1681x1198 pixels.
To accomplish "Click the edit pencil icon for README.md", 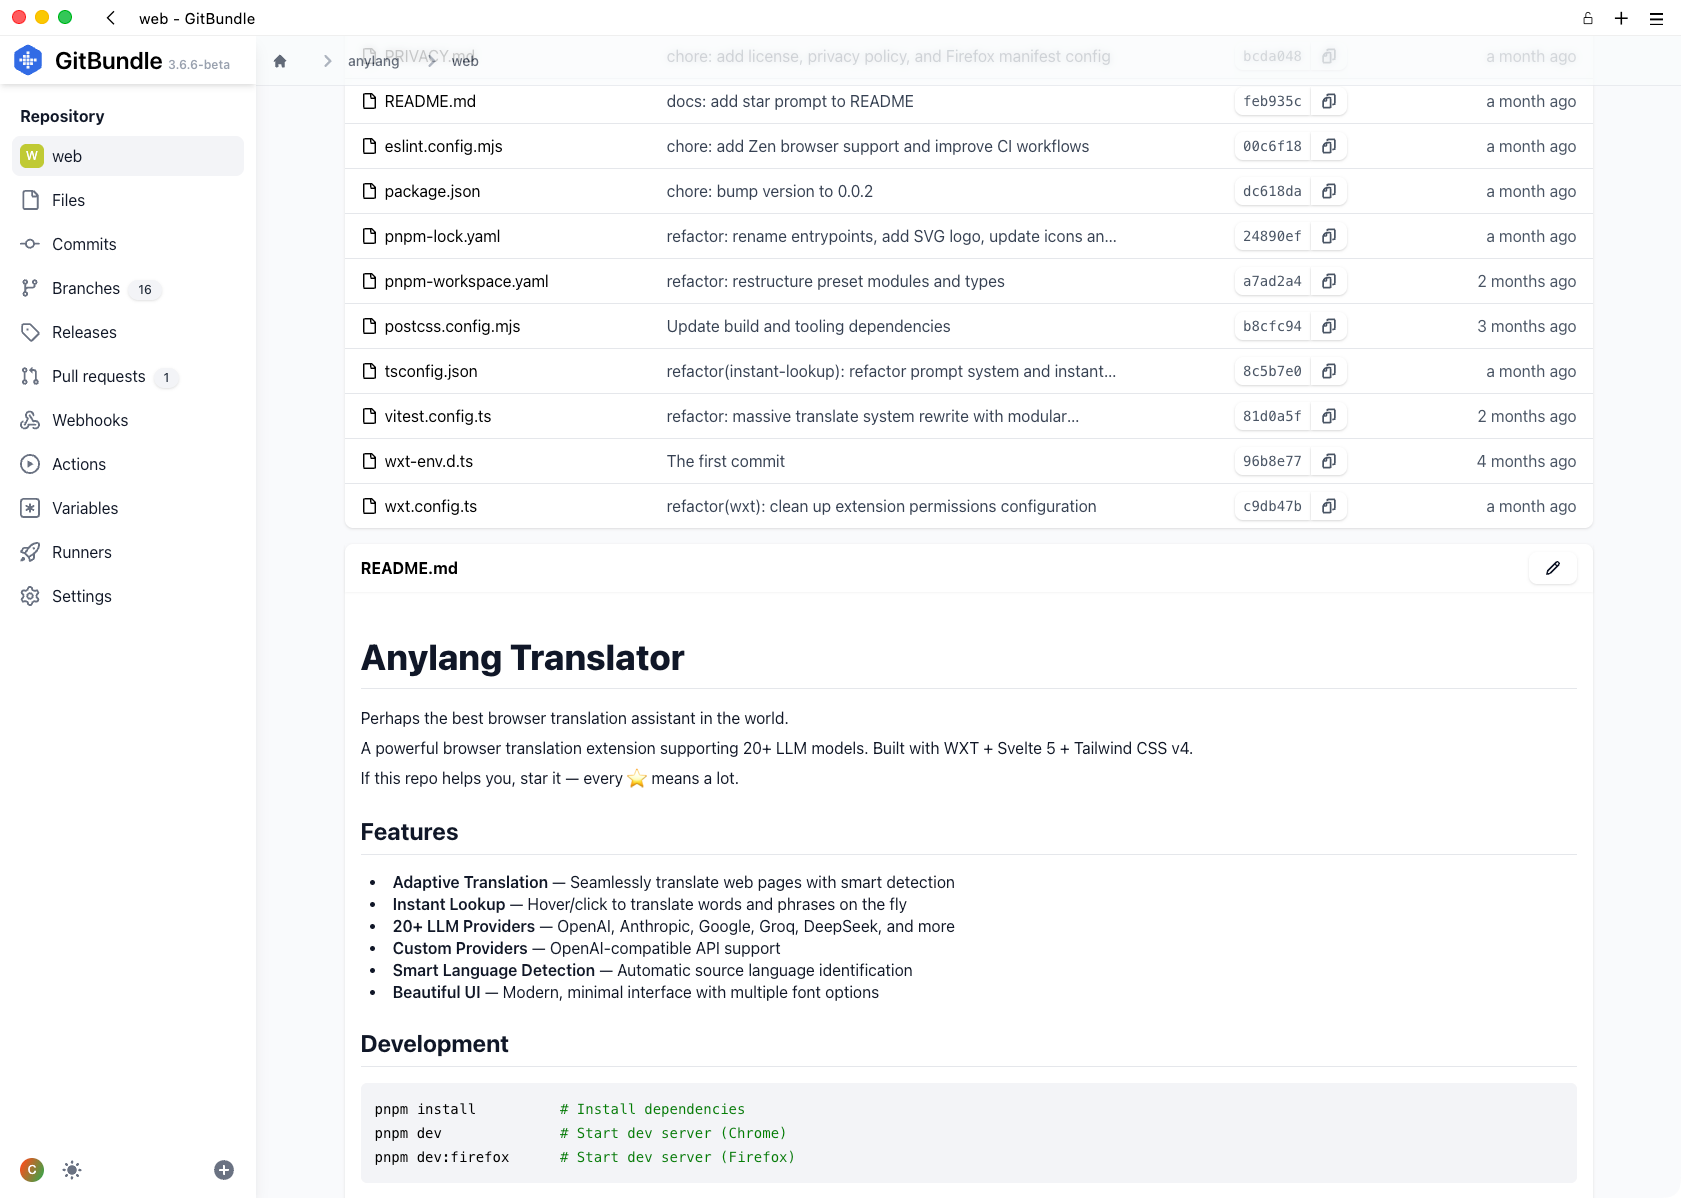I will point(1552,568).
